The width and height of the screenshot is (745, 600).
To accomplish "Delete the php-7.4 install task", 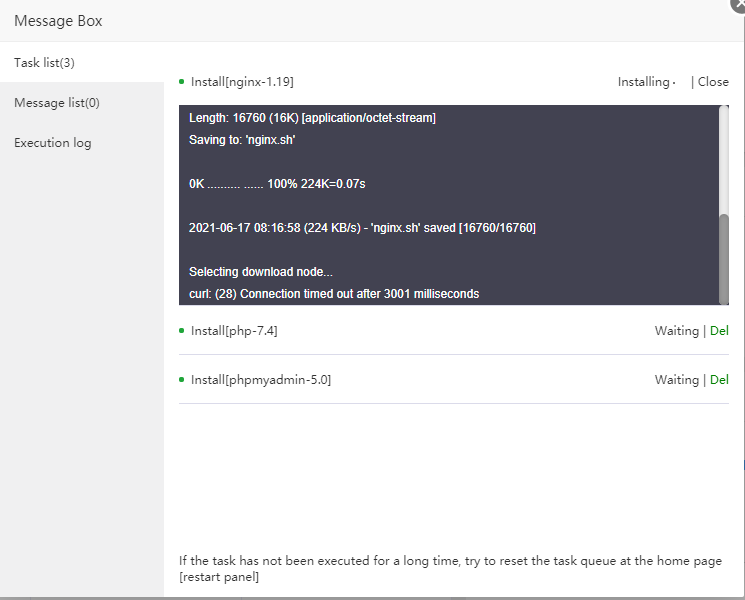I will [719, 331].
